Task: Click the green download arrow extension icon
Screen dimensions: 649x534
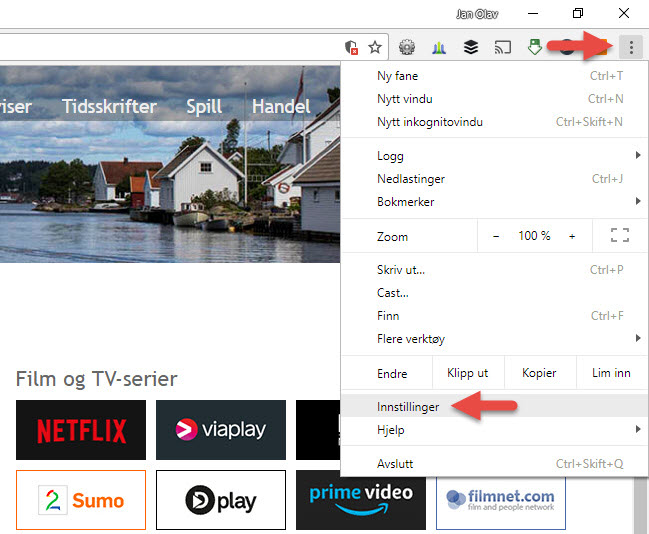Action: [535, 47]
